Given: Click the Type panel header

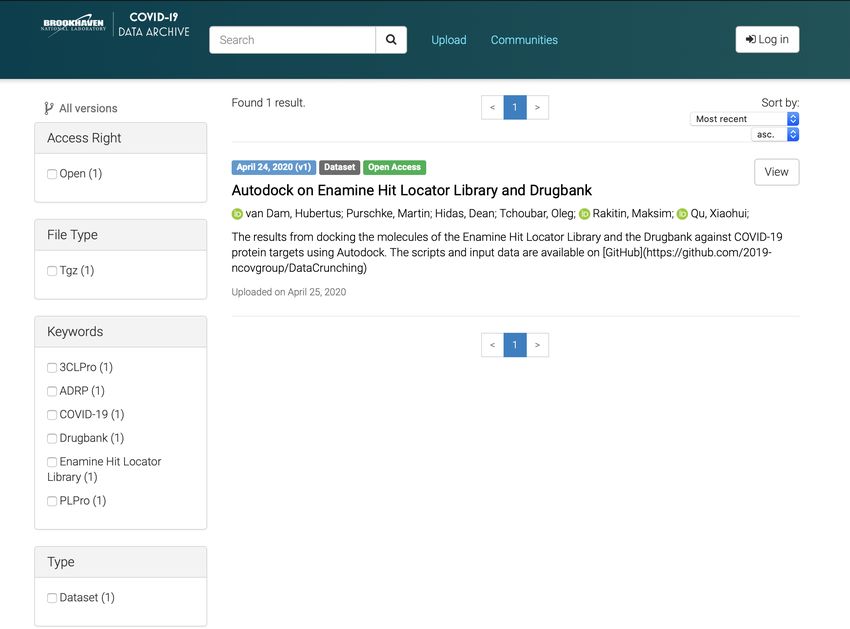Looking at the screenshot, I should pos(120,562).
